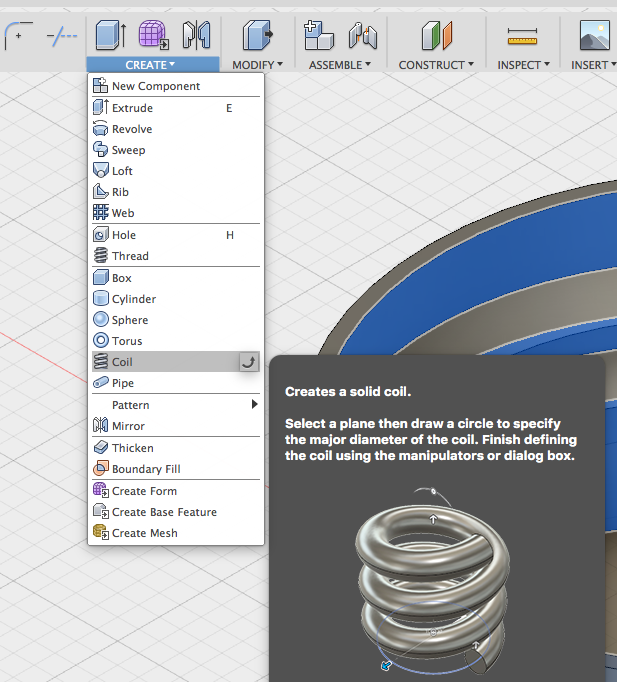Open the MODIFY dropdown menu
This screenshot has height=682, width=617.
(257, 65)
